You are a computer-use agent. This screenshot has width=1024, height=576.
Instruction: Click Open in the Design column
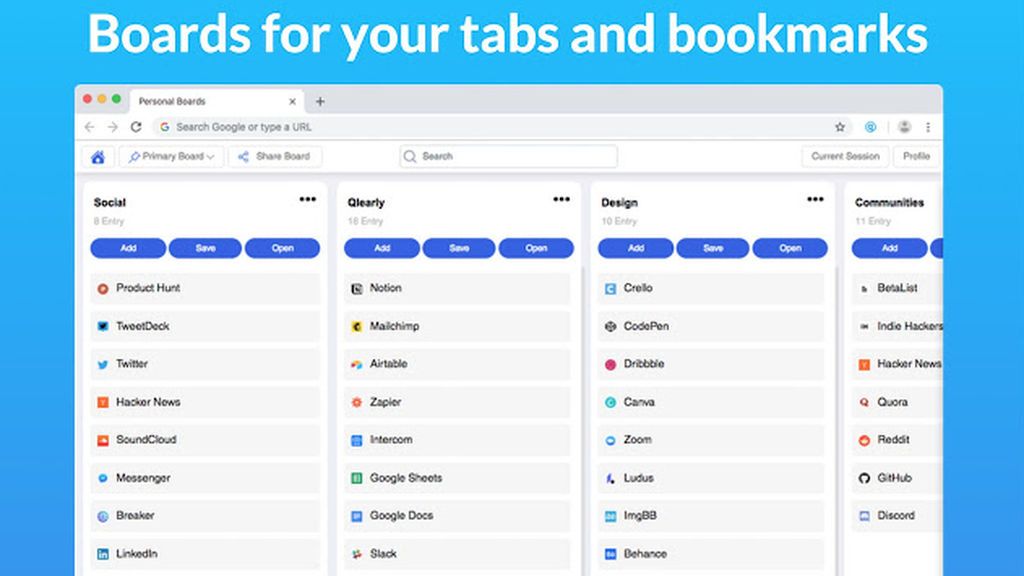790,248
